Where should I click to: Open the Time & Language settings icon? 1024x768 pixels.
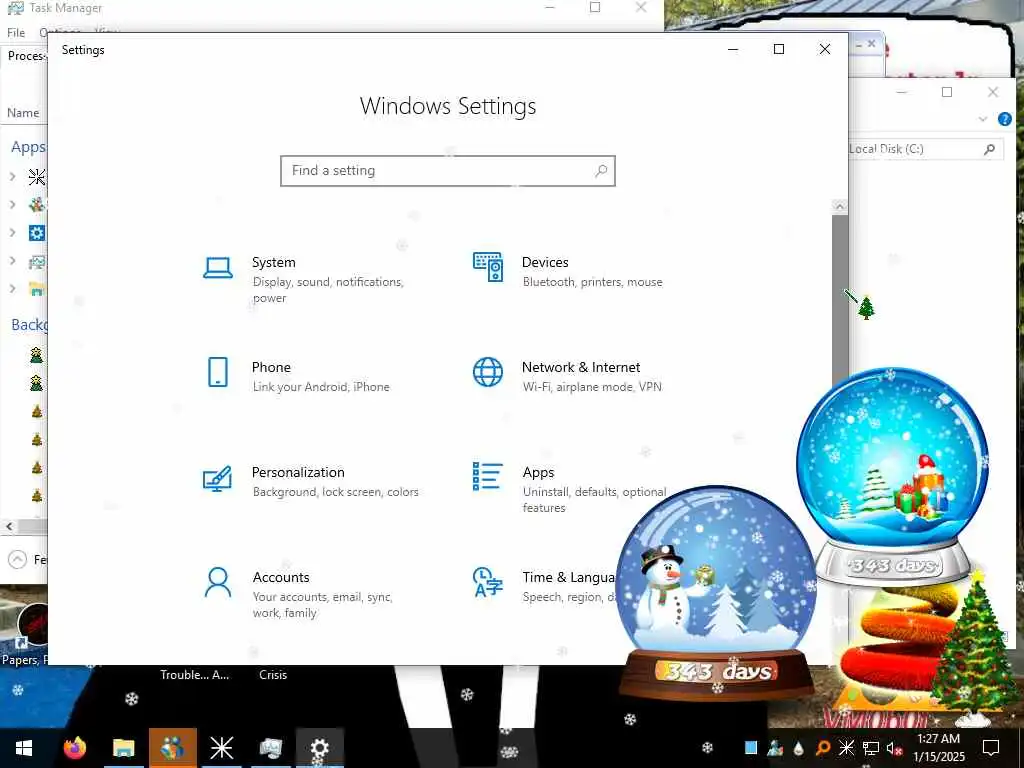pyautogui.click(x=488, y=582)
